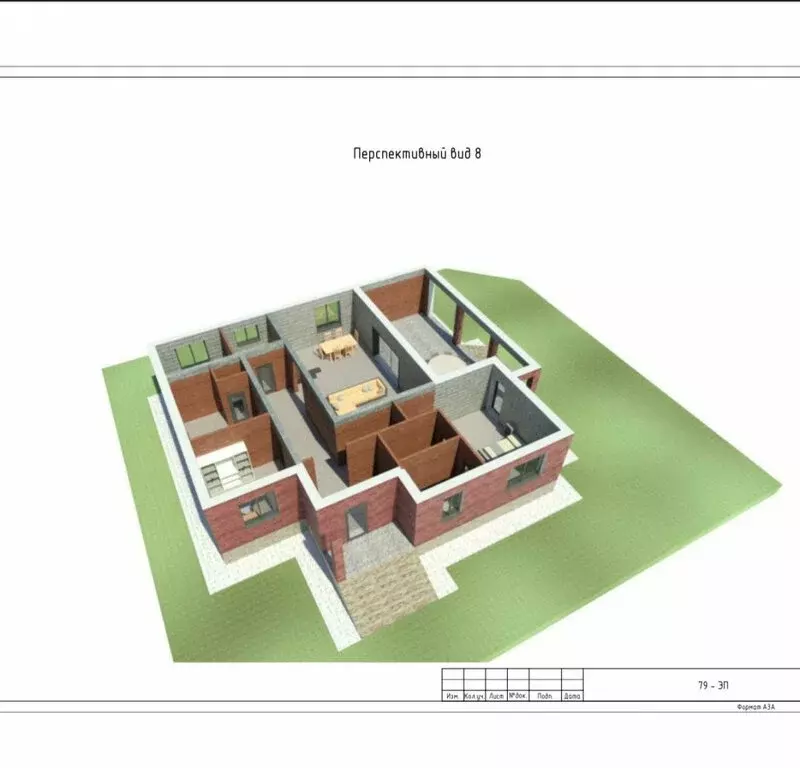The image size is (800, 768).
Task: Select the window left of entrance
Action: (259, 507)
